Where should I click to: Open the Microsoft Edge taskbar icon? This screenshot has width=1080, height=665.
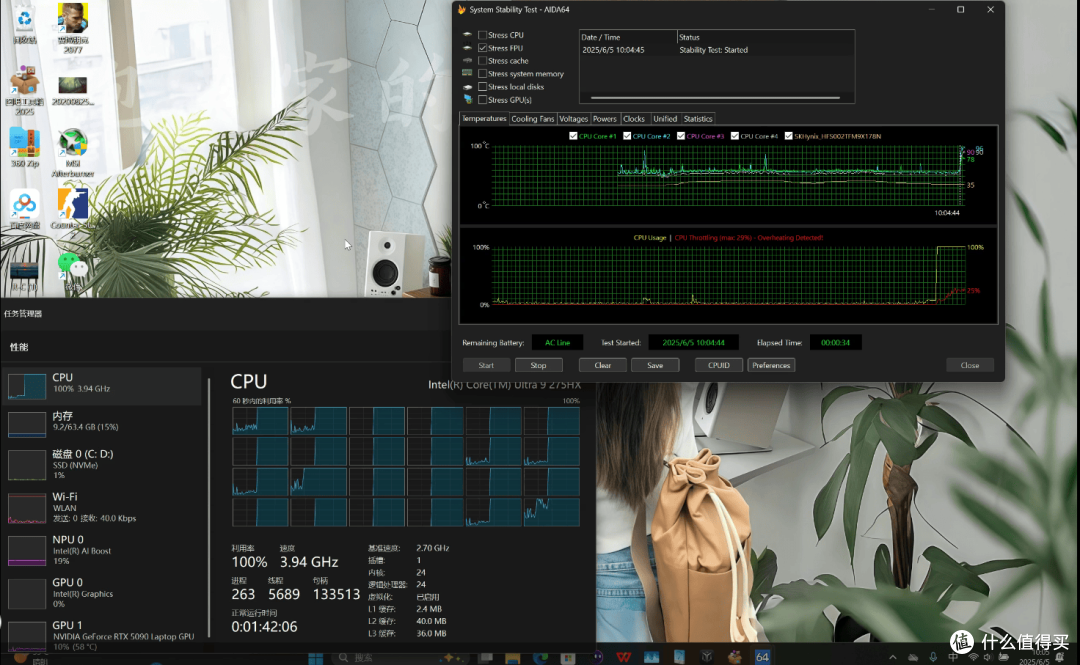click(x=540, y=657)
